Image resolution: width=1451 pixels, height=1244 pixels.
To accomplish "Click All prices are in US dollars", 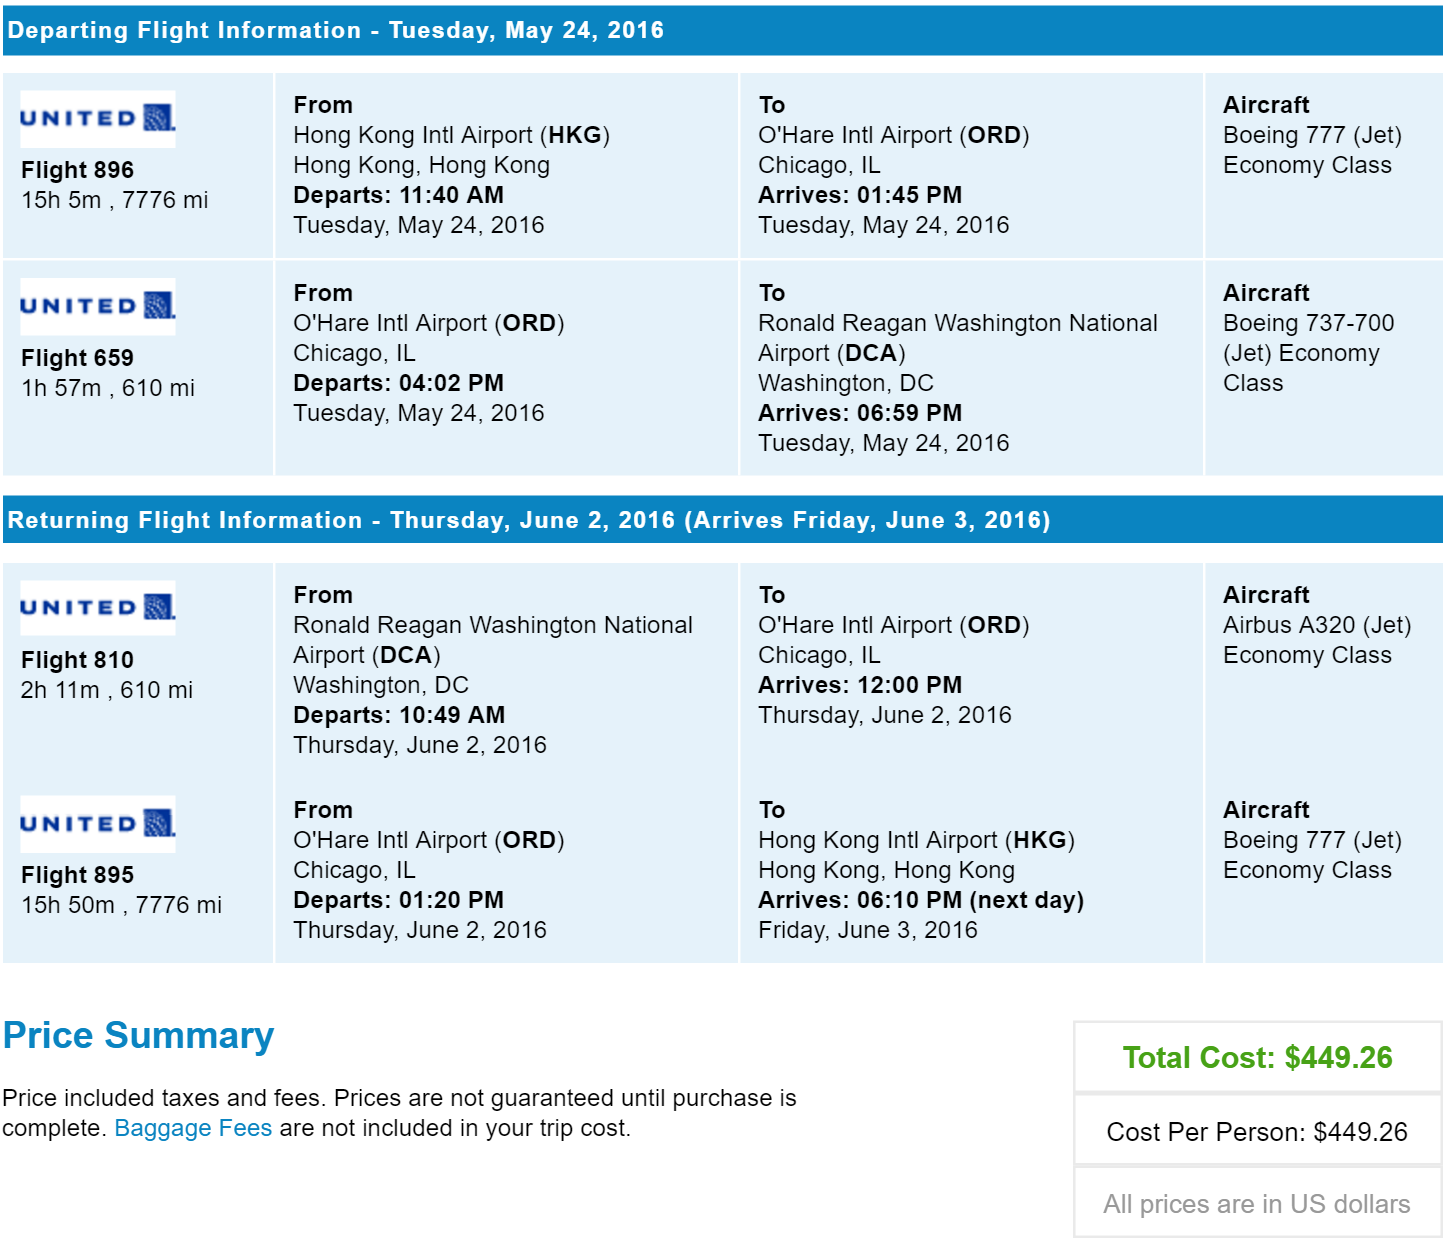I will [x=1257, y=1204].
